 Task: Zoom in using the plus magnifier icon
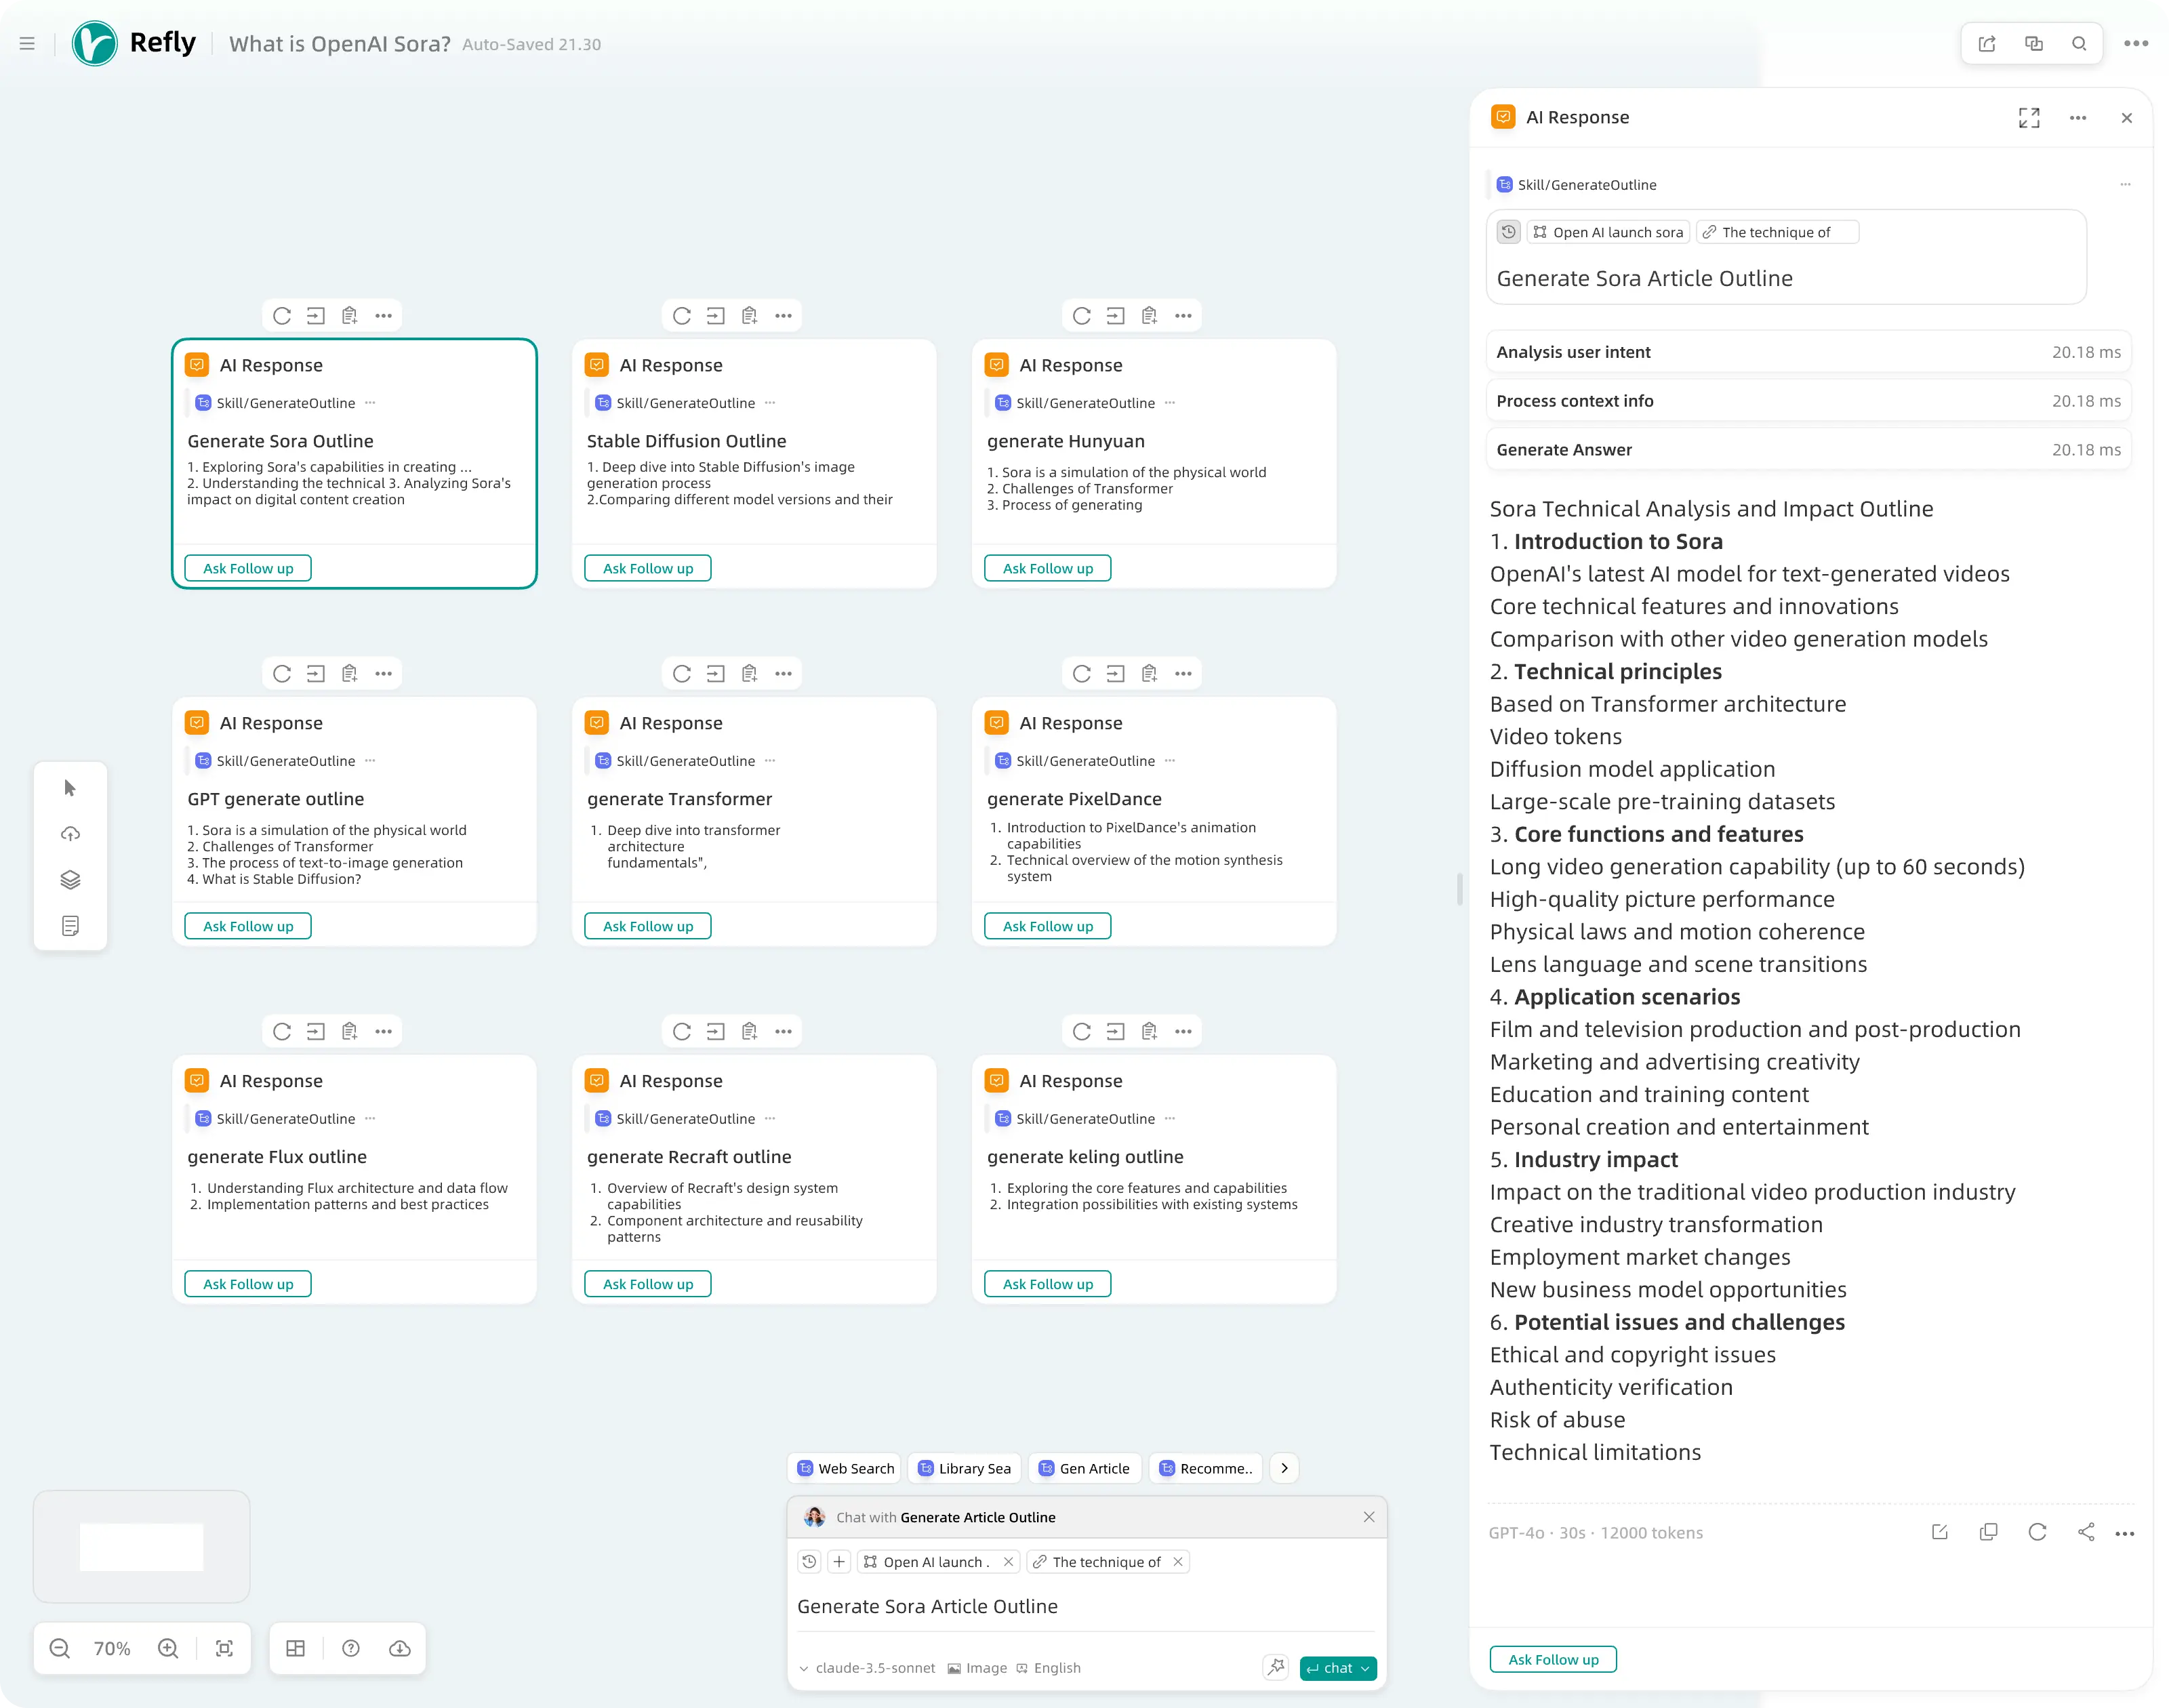point(168,1648)
